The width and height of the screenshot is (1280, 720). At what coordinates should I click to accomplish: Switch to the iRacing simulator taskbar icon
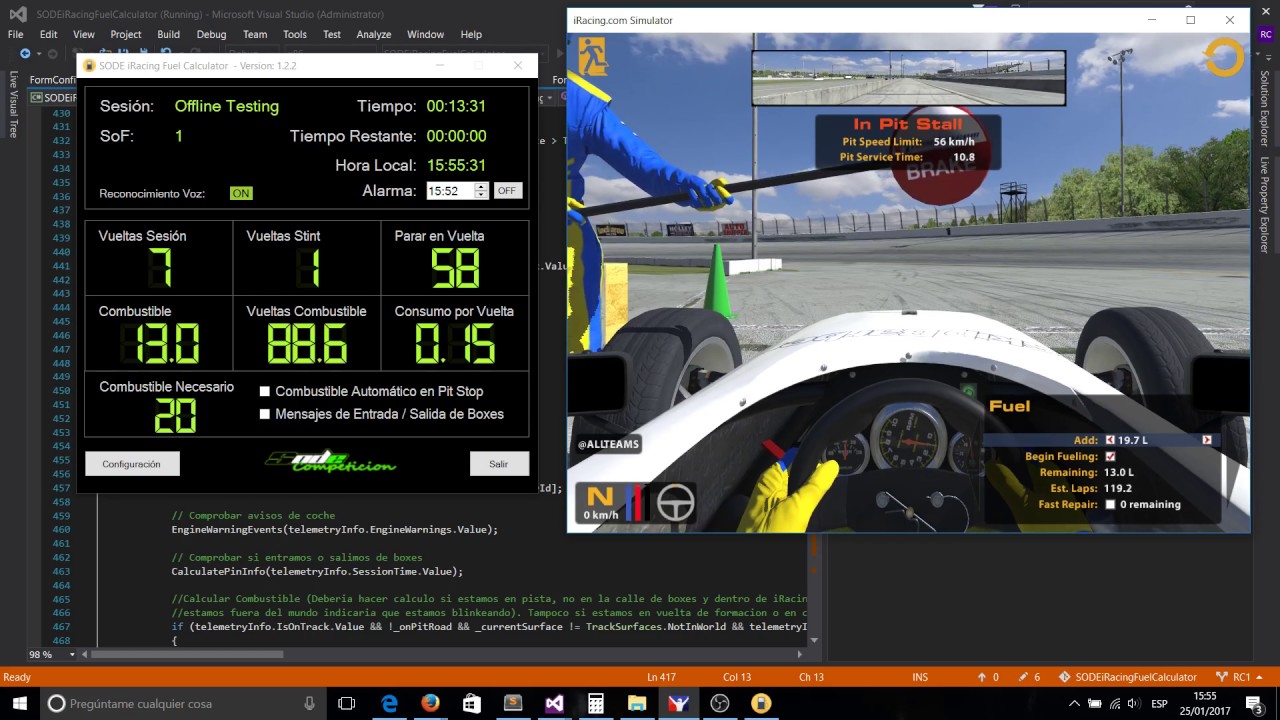point(678,703)
